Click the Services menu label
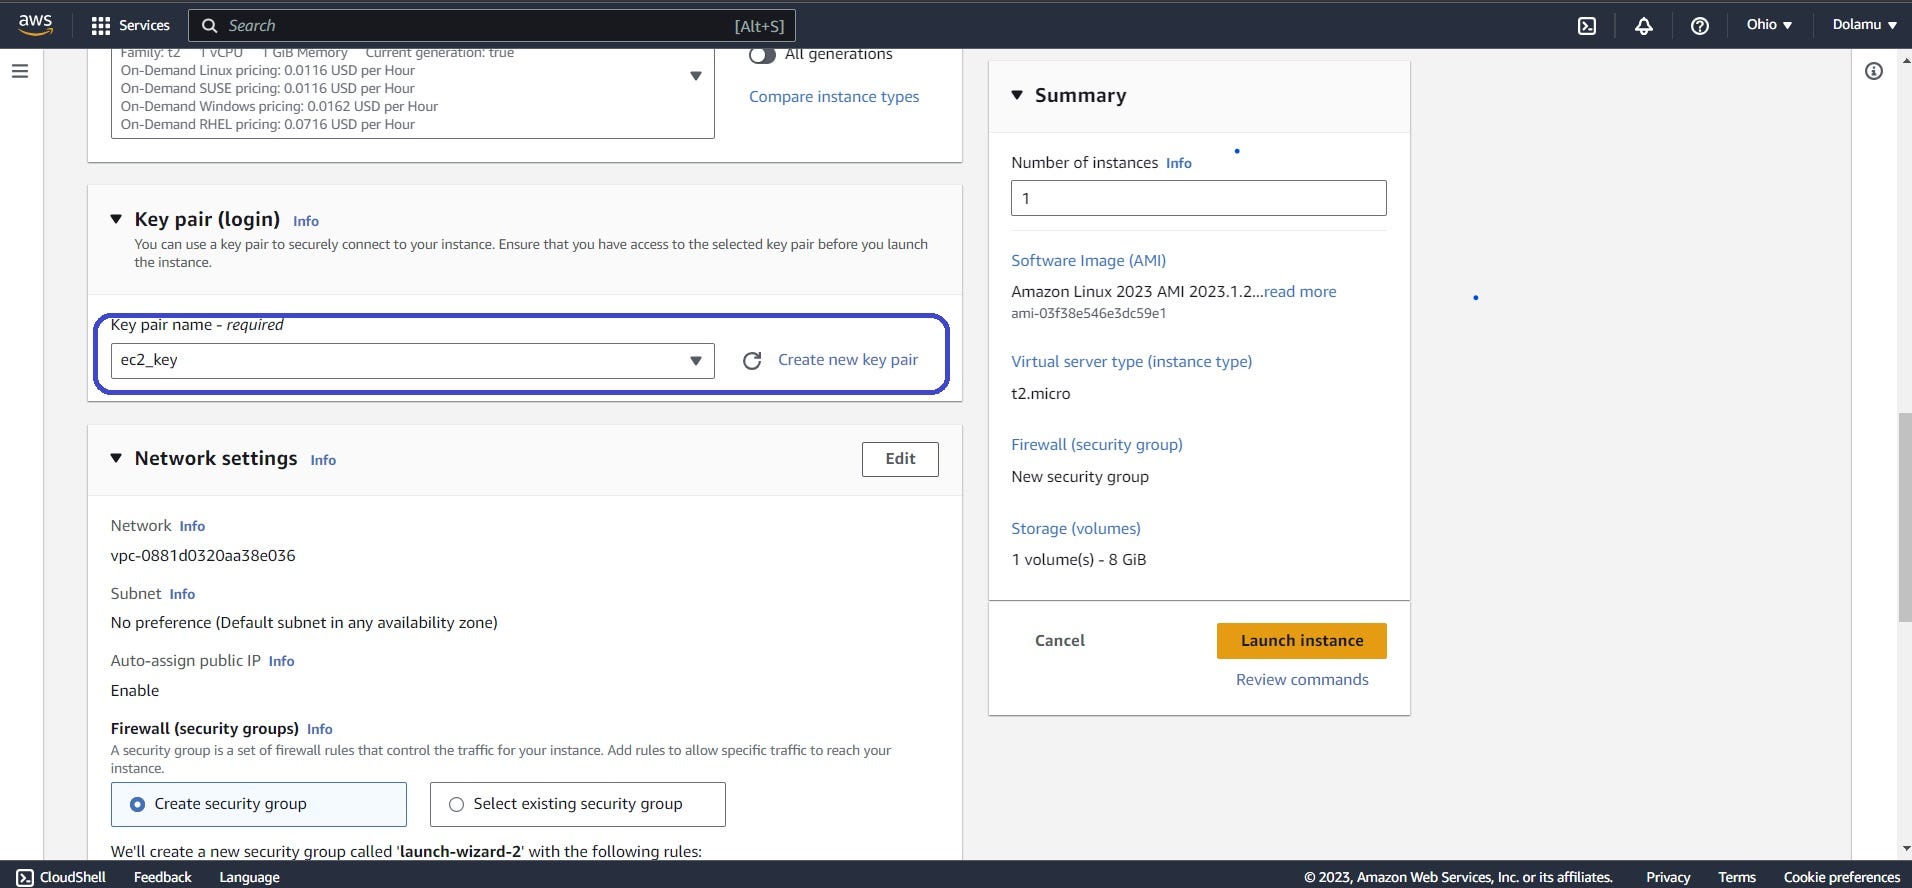1912x888 pixels. (x=145, y=26)
